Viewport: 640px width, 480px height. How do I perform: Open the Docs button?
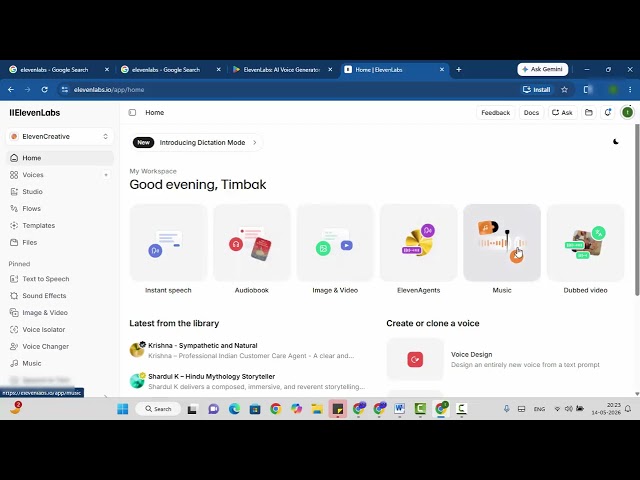click(531, 113)
